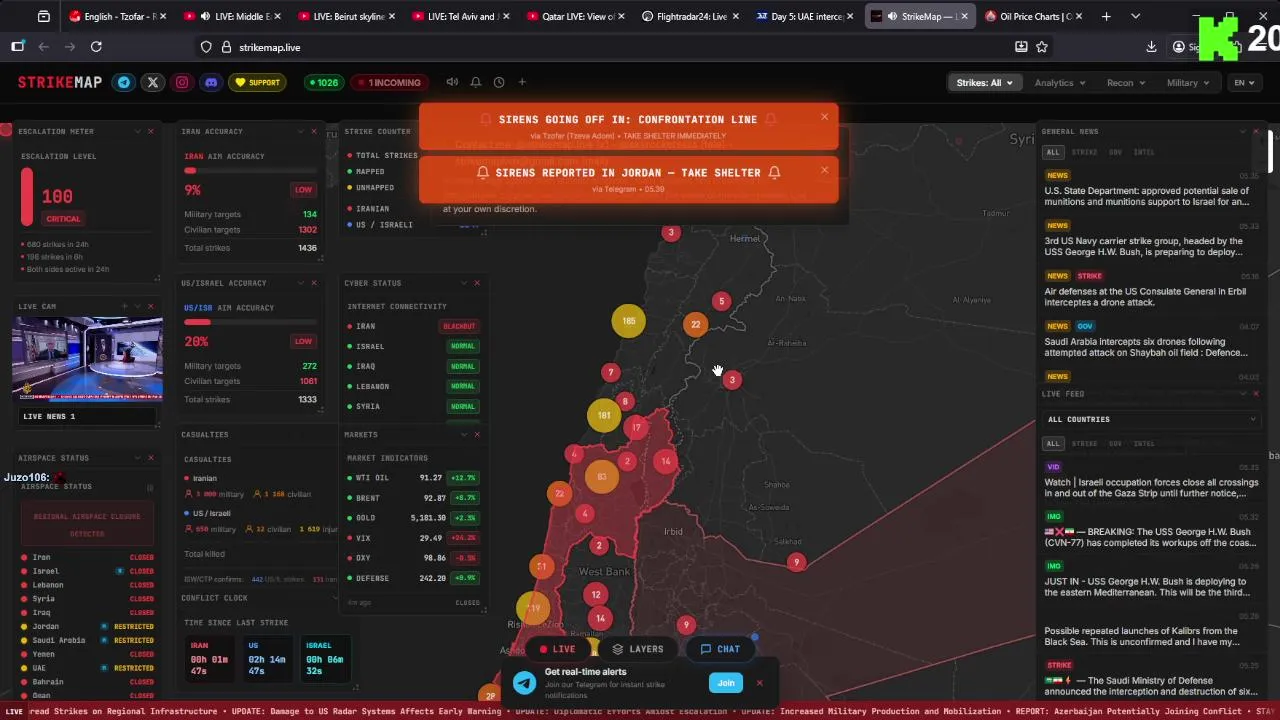Bookmark page with browser star icon
Screen dimensions: 1280x720
point(1042,47)
